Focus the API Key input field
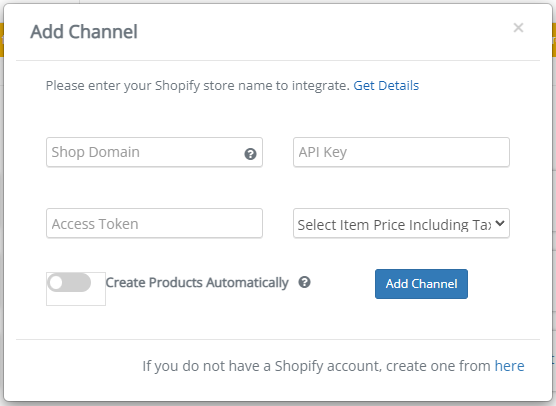 (x=401, y=152)
